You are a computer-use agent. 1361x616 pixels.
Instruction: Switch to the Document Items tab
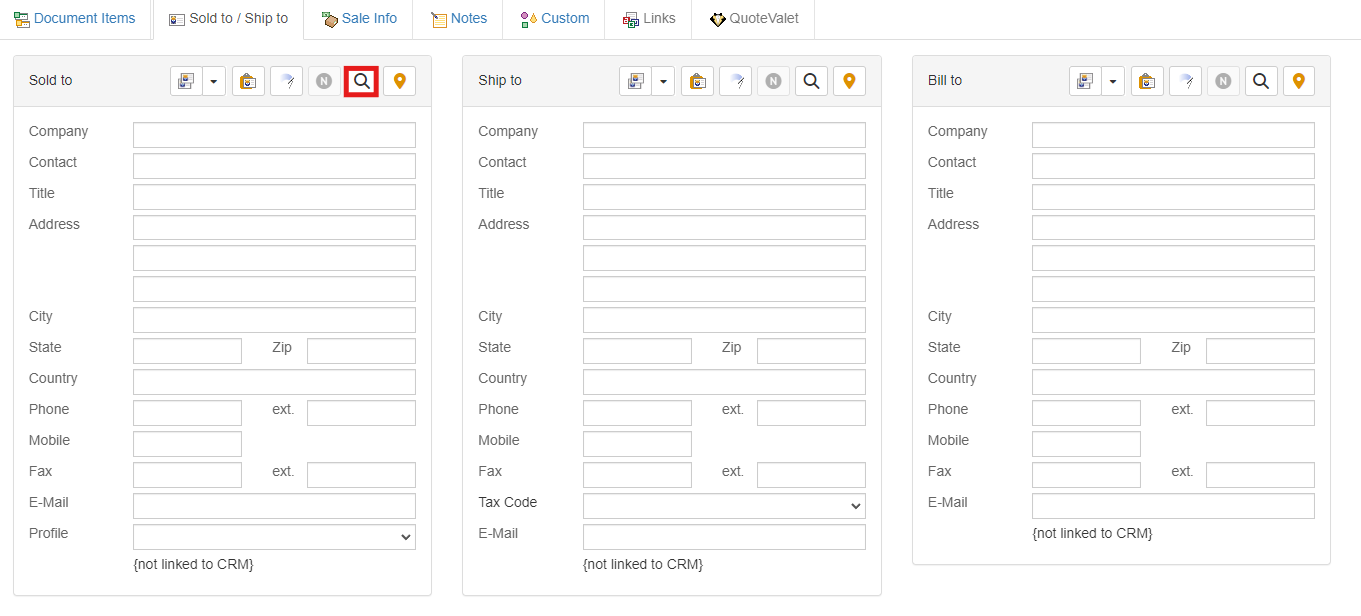[75, 19]
